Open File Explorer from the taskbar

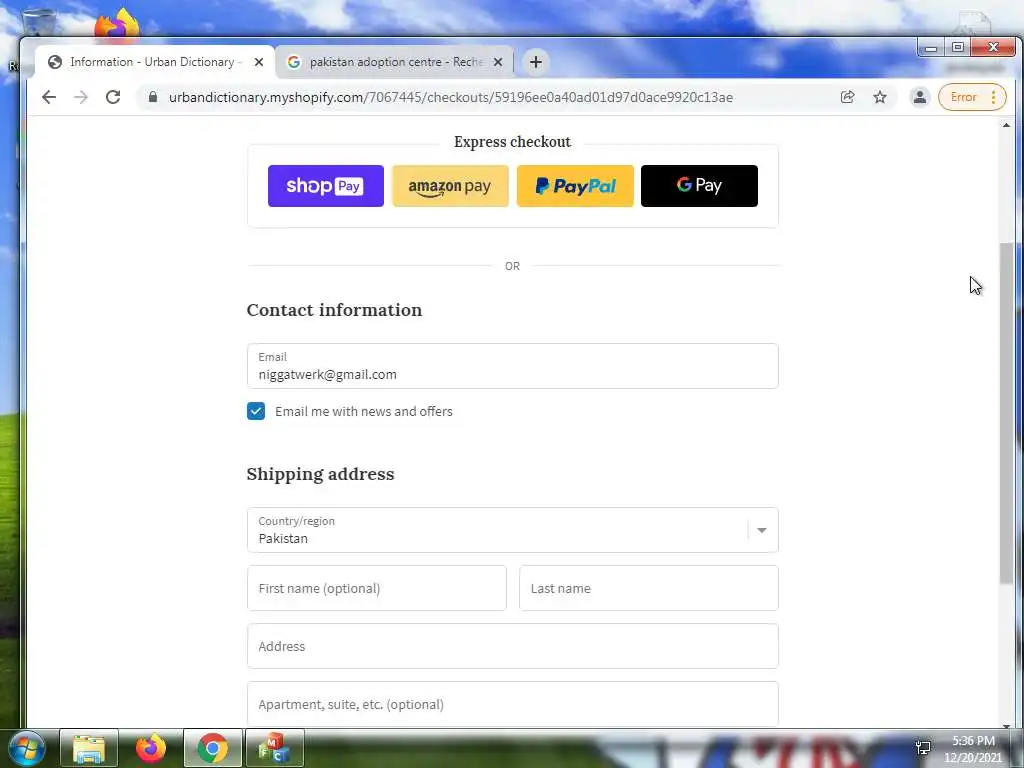click(x=89, y=748)
